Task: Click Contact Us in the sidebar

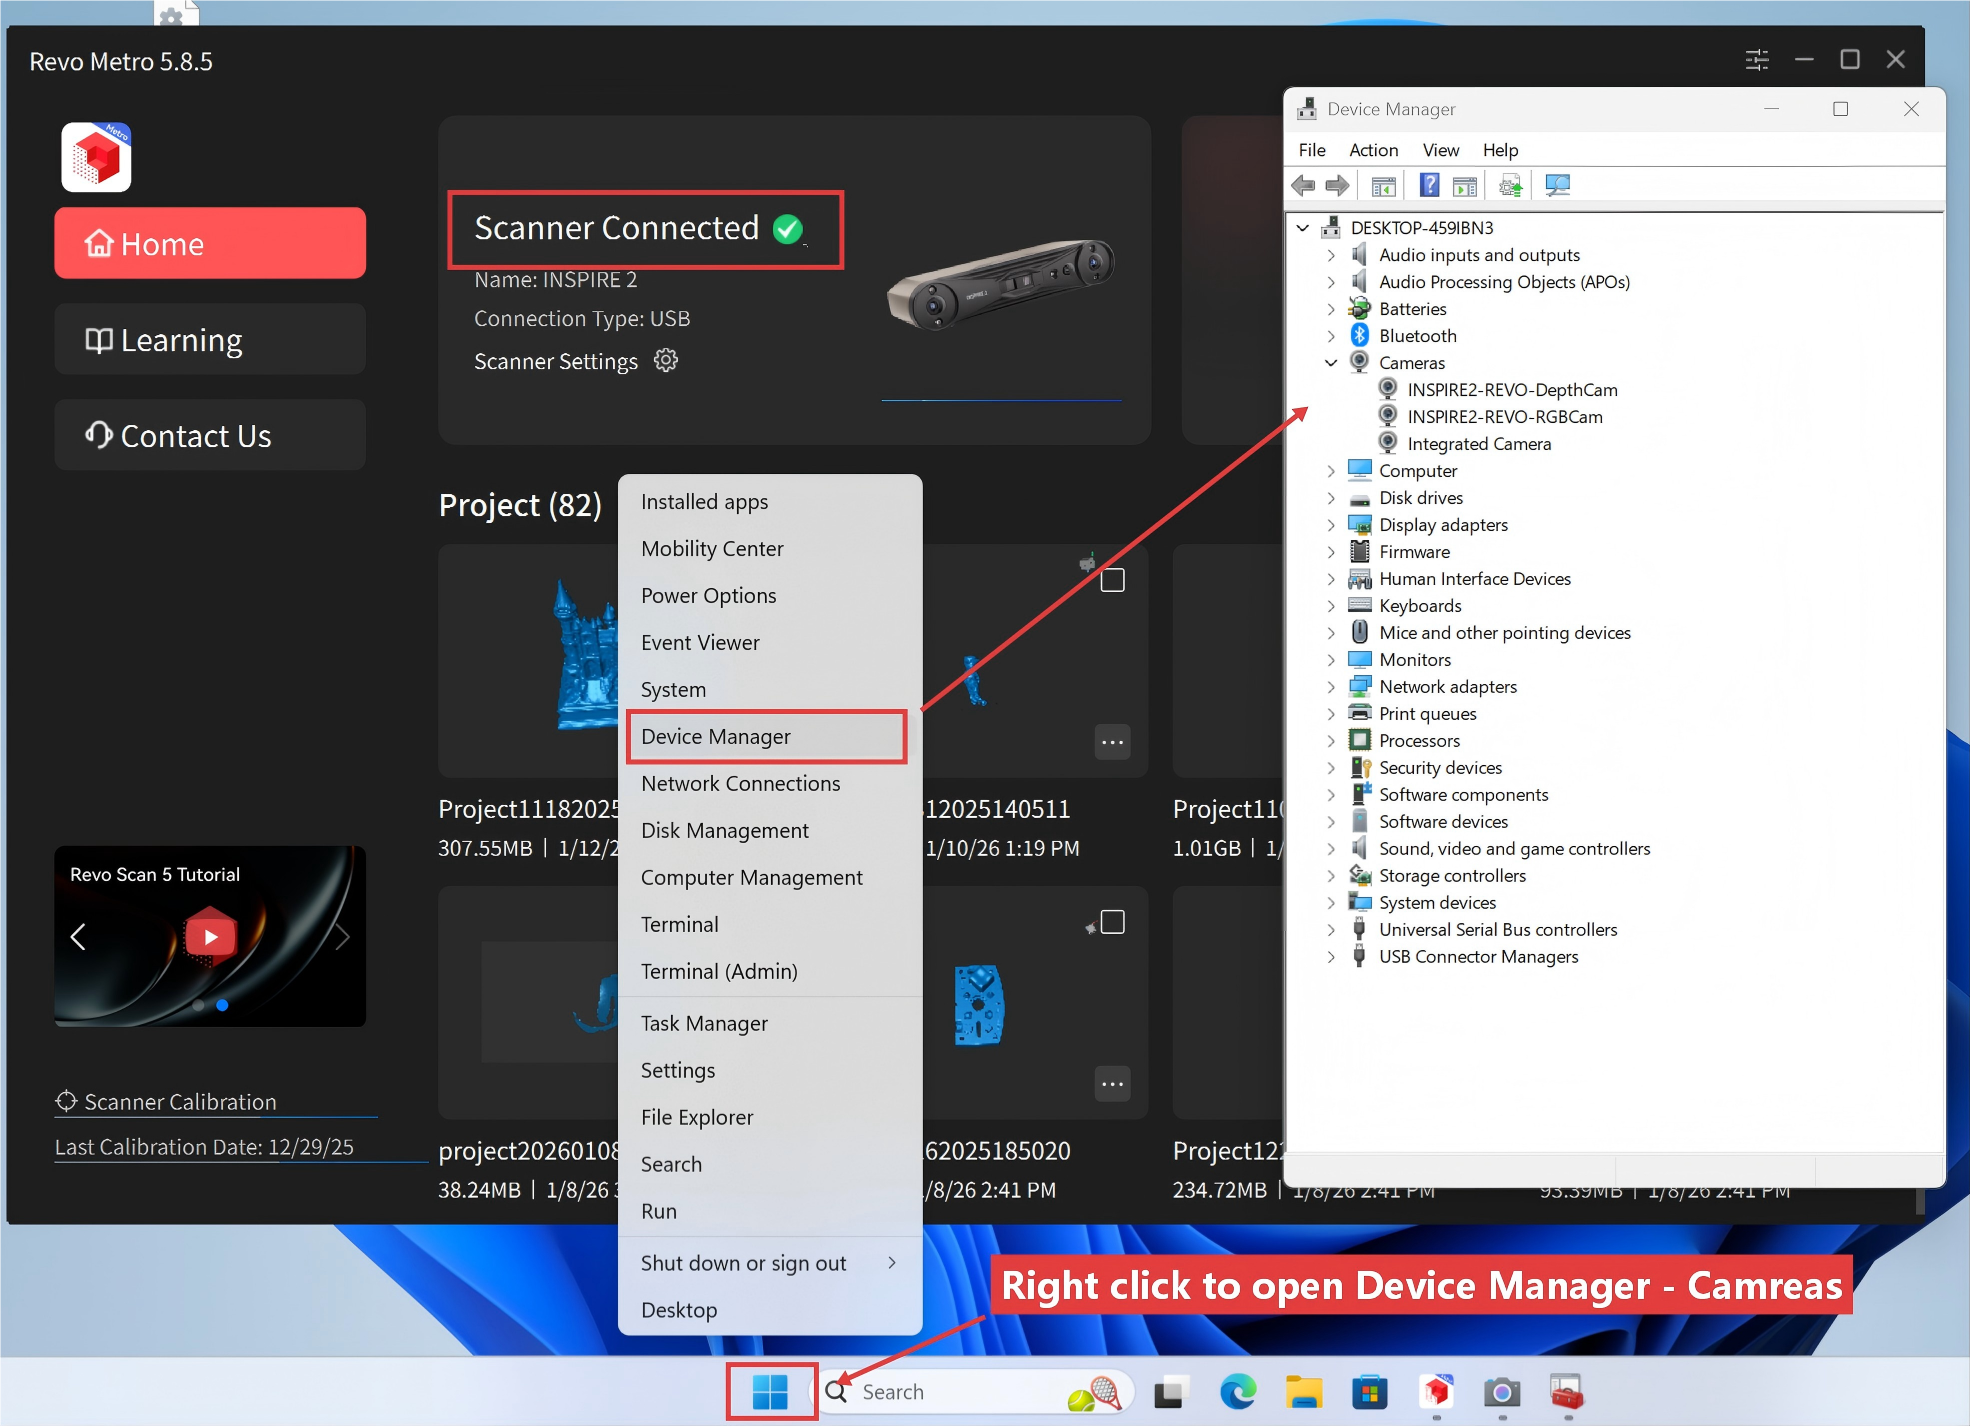Action: pyautogui.click(x=210, y=436)
